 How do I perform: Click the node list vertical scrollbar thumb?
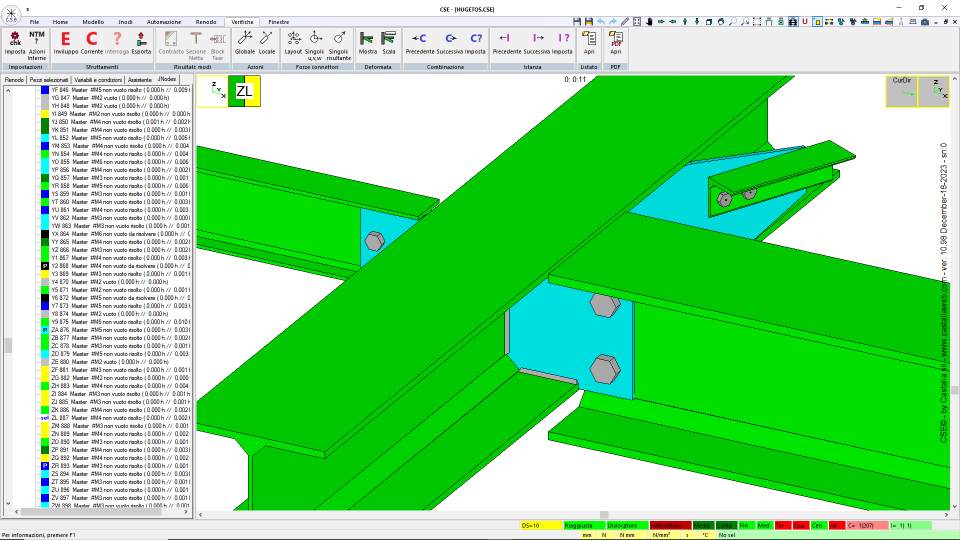[x=8, y=345]
